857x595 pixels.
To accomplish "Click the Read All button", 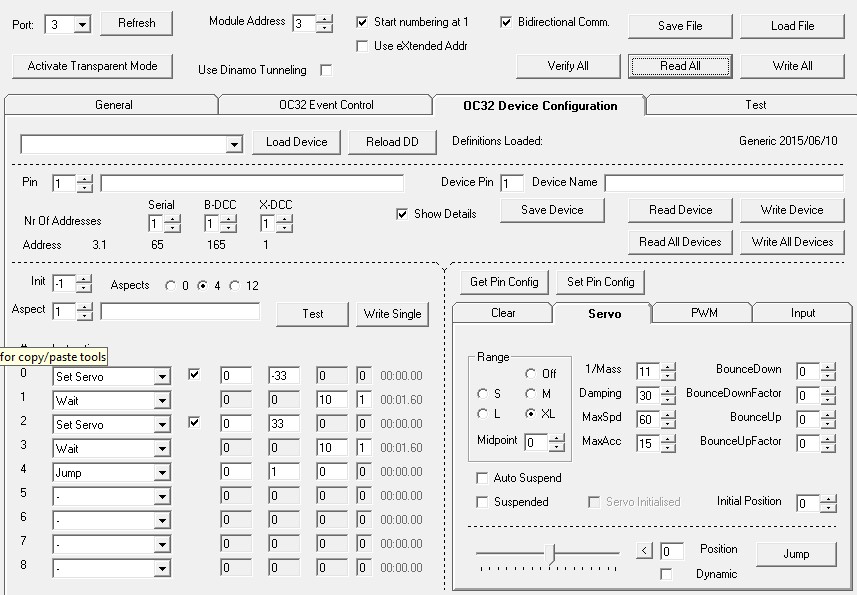I will 680,66.
